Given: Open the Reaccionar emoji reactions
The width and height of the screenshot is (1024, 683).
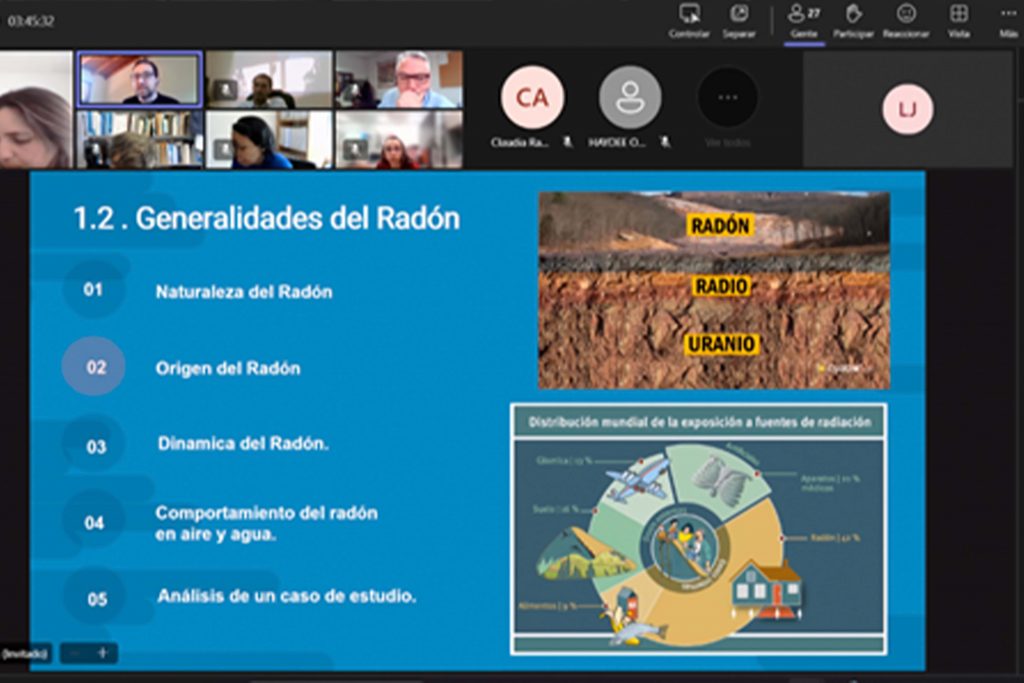Looking at the screenshot, I should tap(906, 14).
